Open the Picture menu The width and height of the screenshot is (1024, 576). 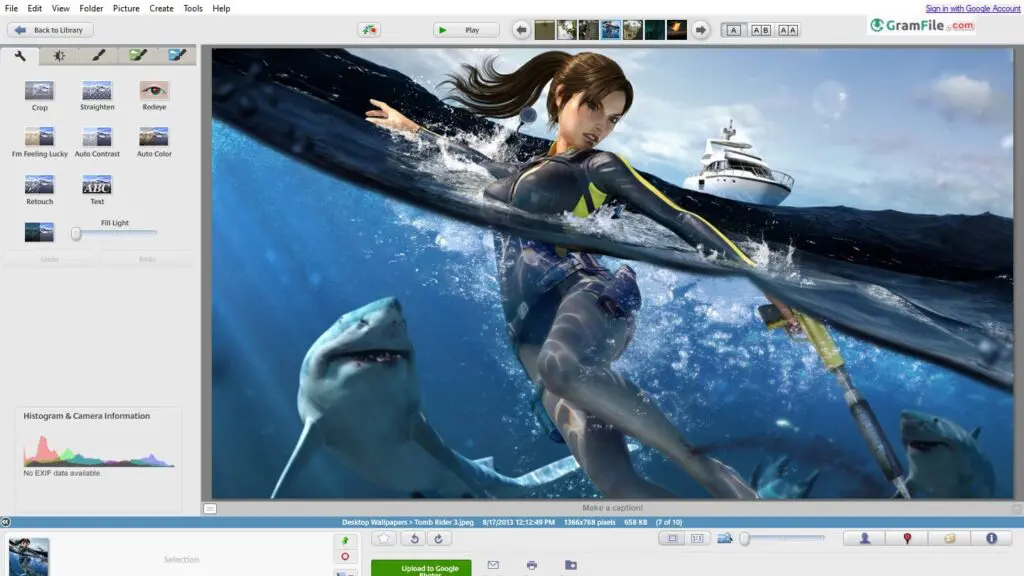click(x=126, y=8)
